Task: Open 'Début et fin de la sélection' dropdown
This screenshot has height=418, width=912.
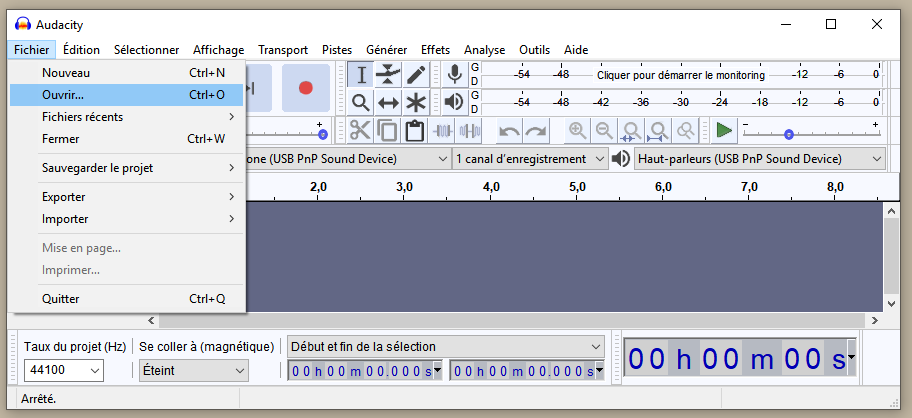Action: (446, 347)
